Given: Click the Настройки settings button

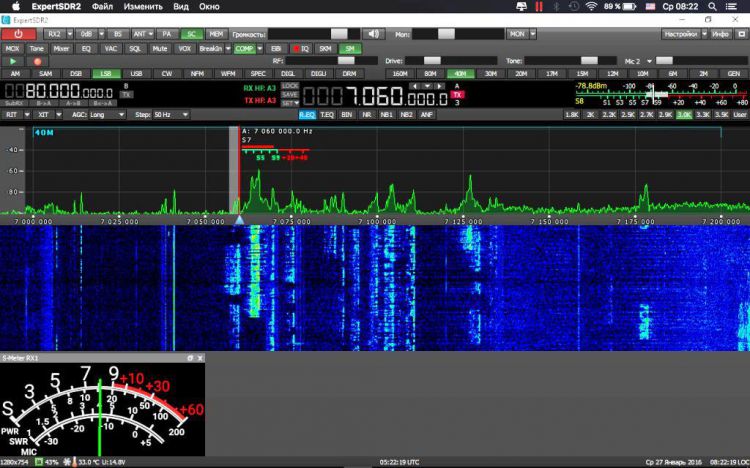Looking at the screenshot, I should coord(681,34).
